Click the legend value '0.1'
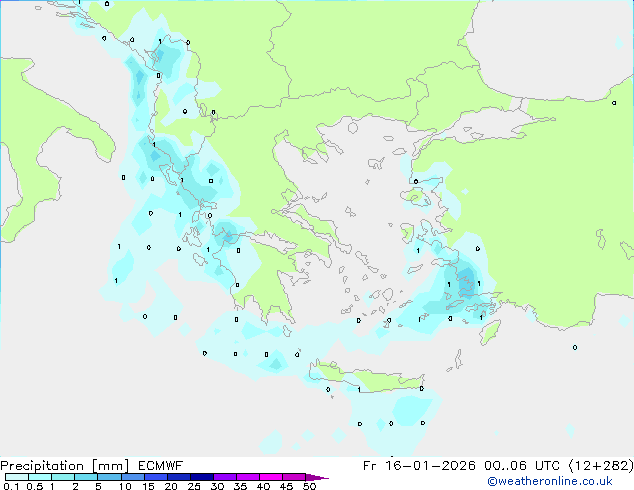 tap(11, 486)
